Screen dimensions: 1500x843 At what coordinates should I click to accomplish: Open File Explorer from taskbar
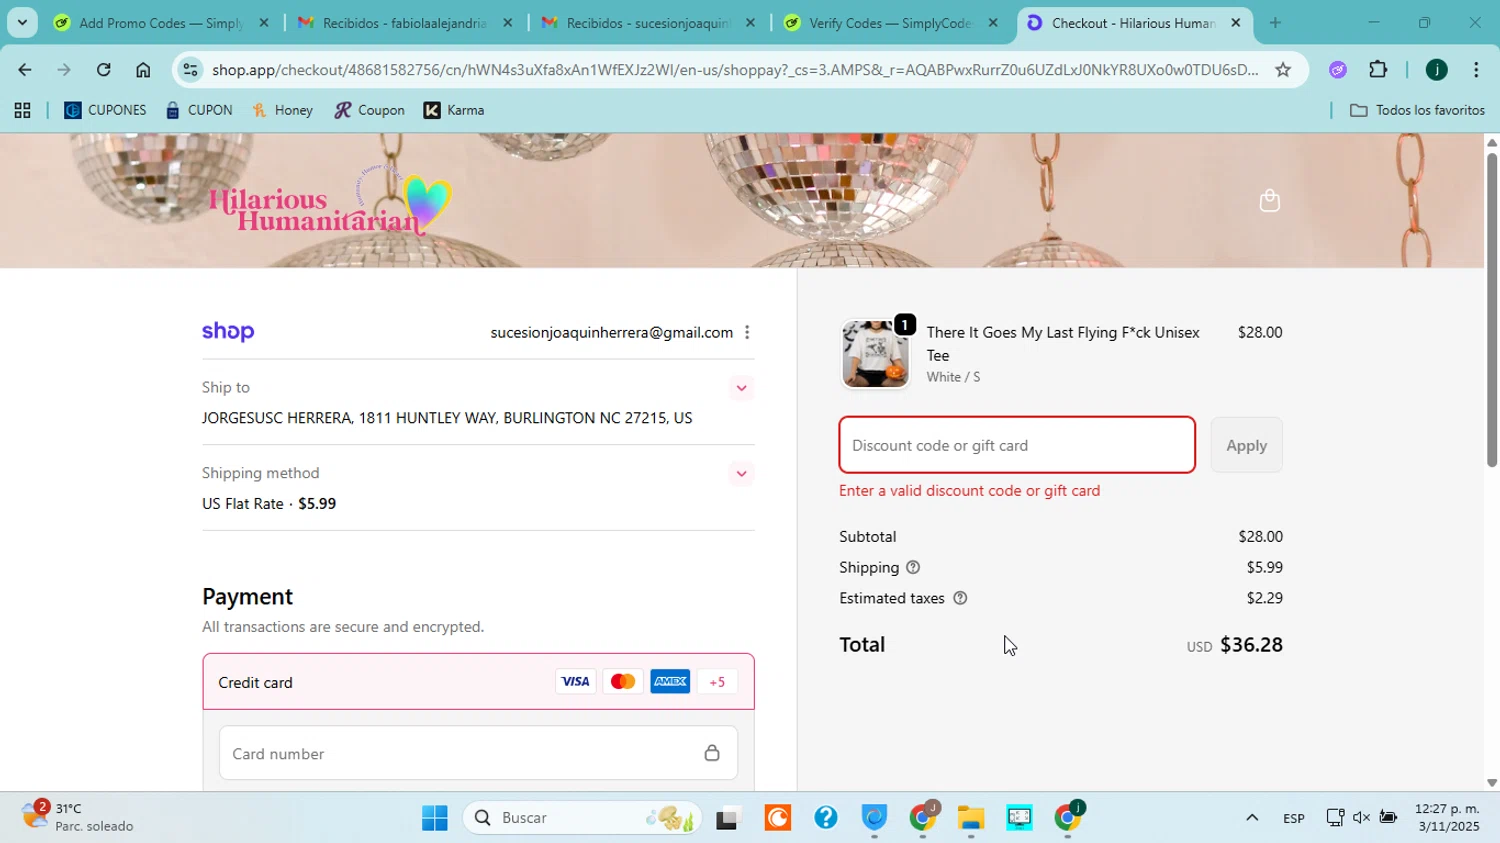point(971,818)
